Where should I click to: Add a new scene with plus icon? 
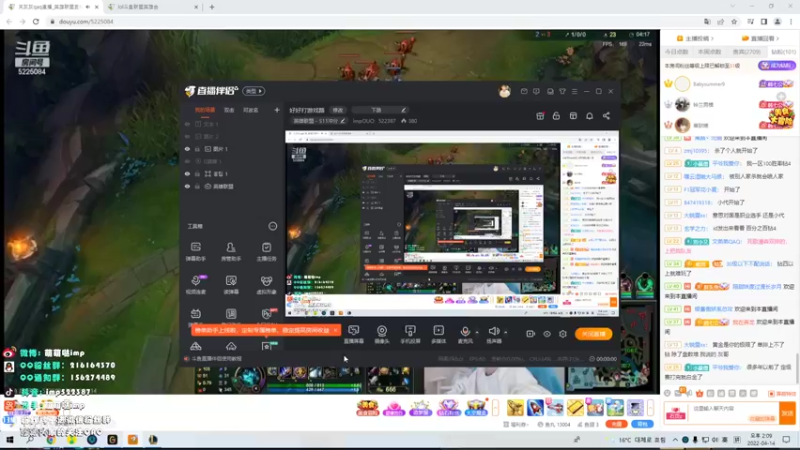(x=277, y=110)
